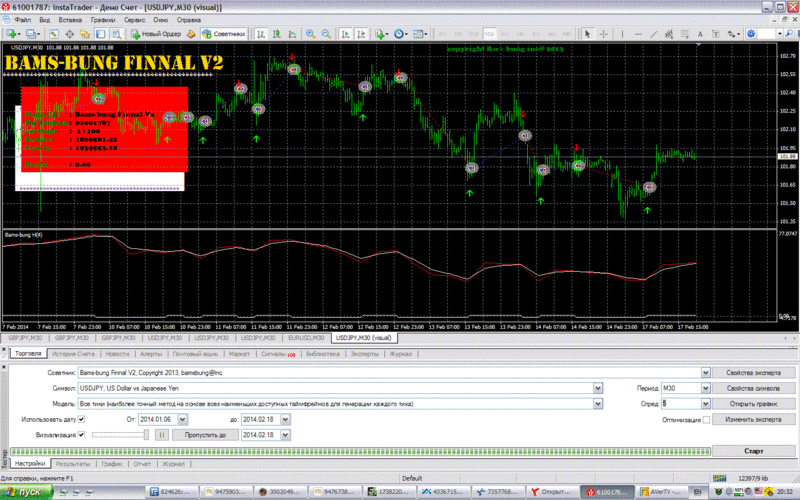Click the Изменить эксперта button
Image resolution: width=800 pixels, height=500 pixels.
point(754,419)
